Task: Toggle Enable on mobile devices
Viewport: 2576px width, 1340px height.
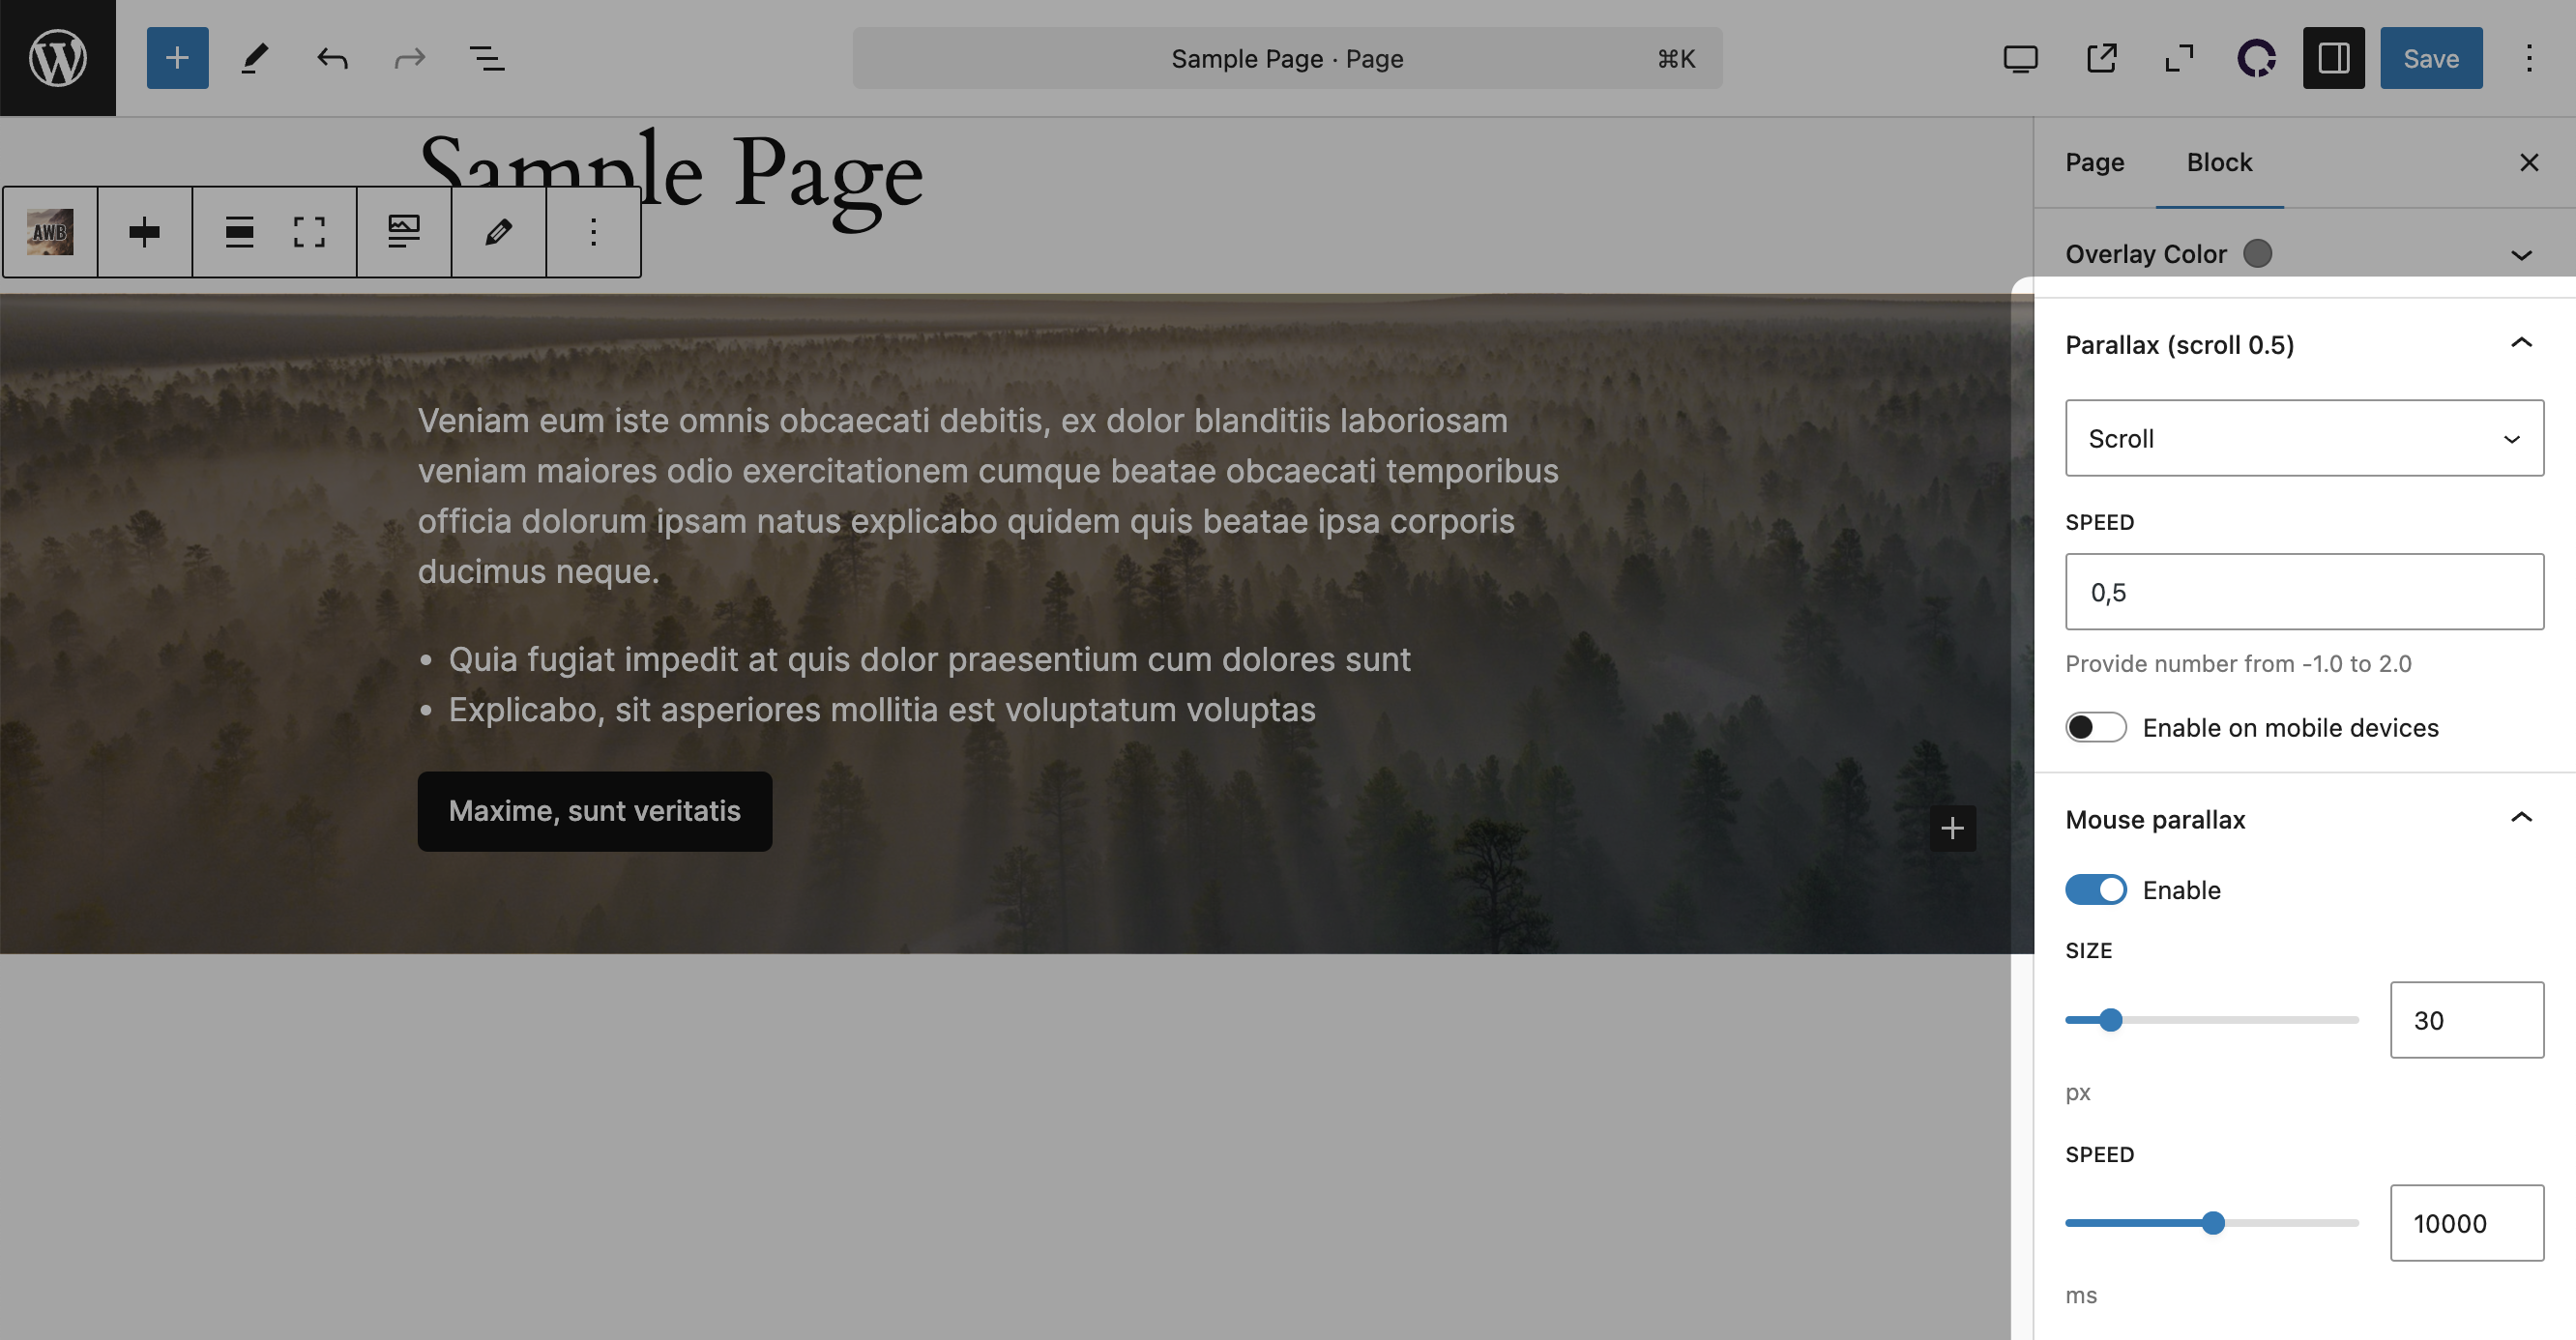Action: [2095, 727]
